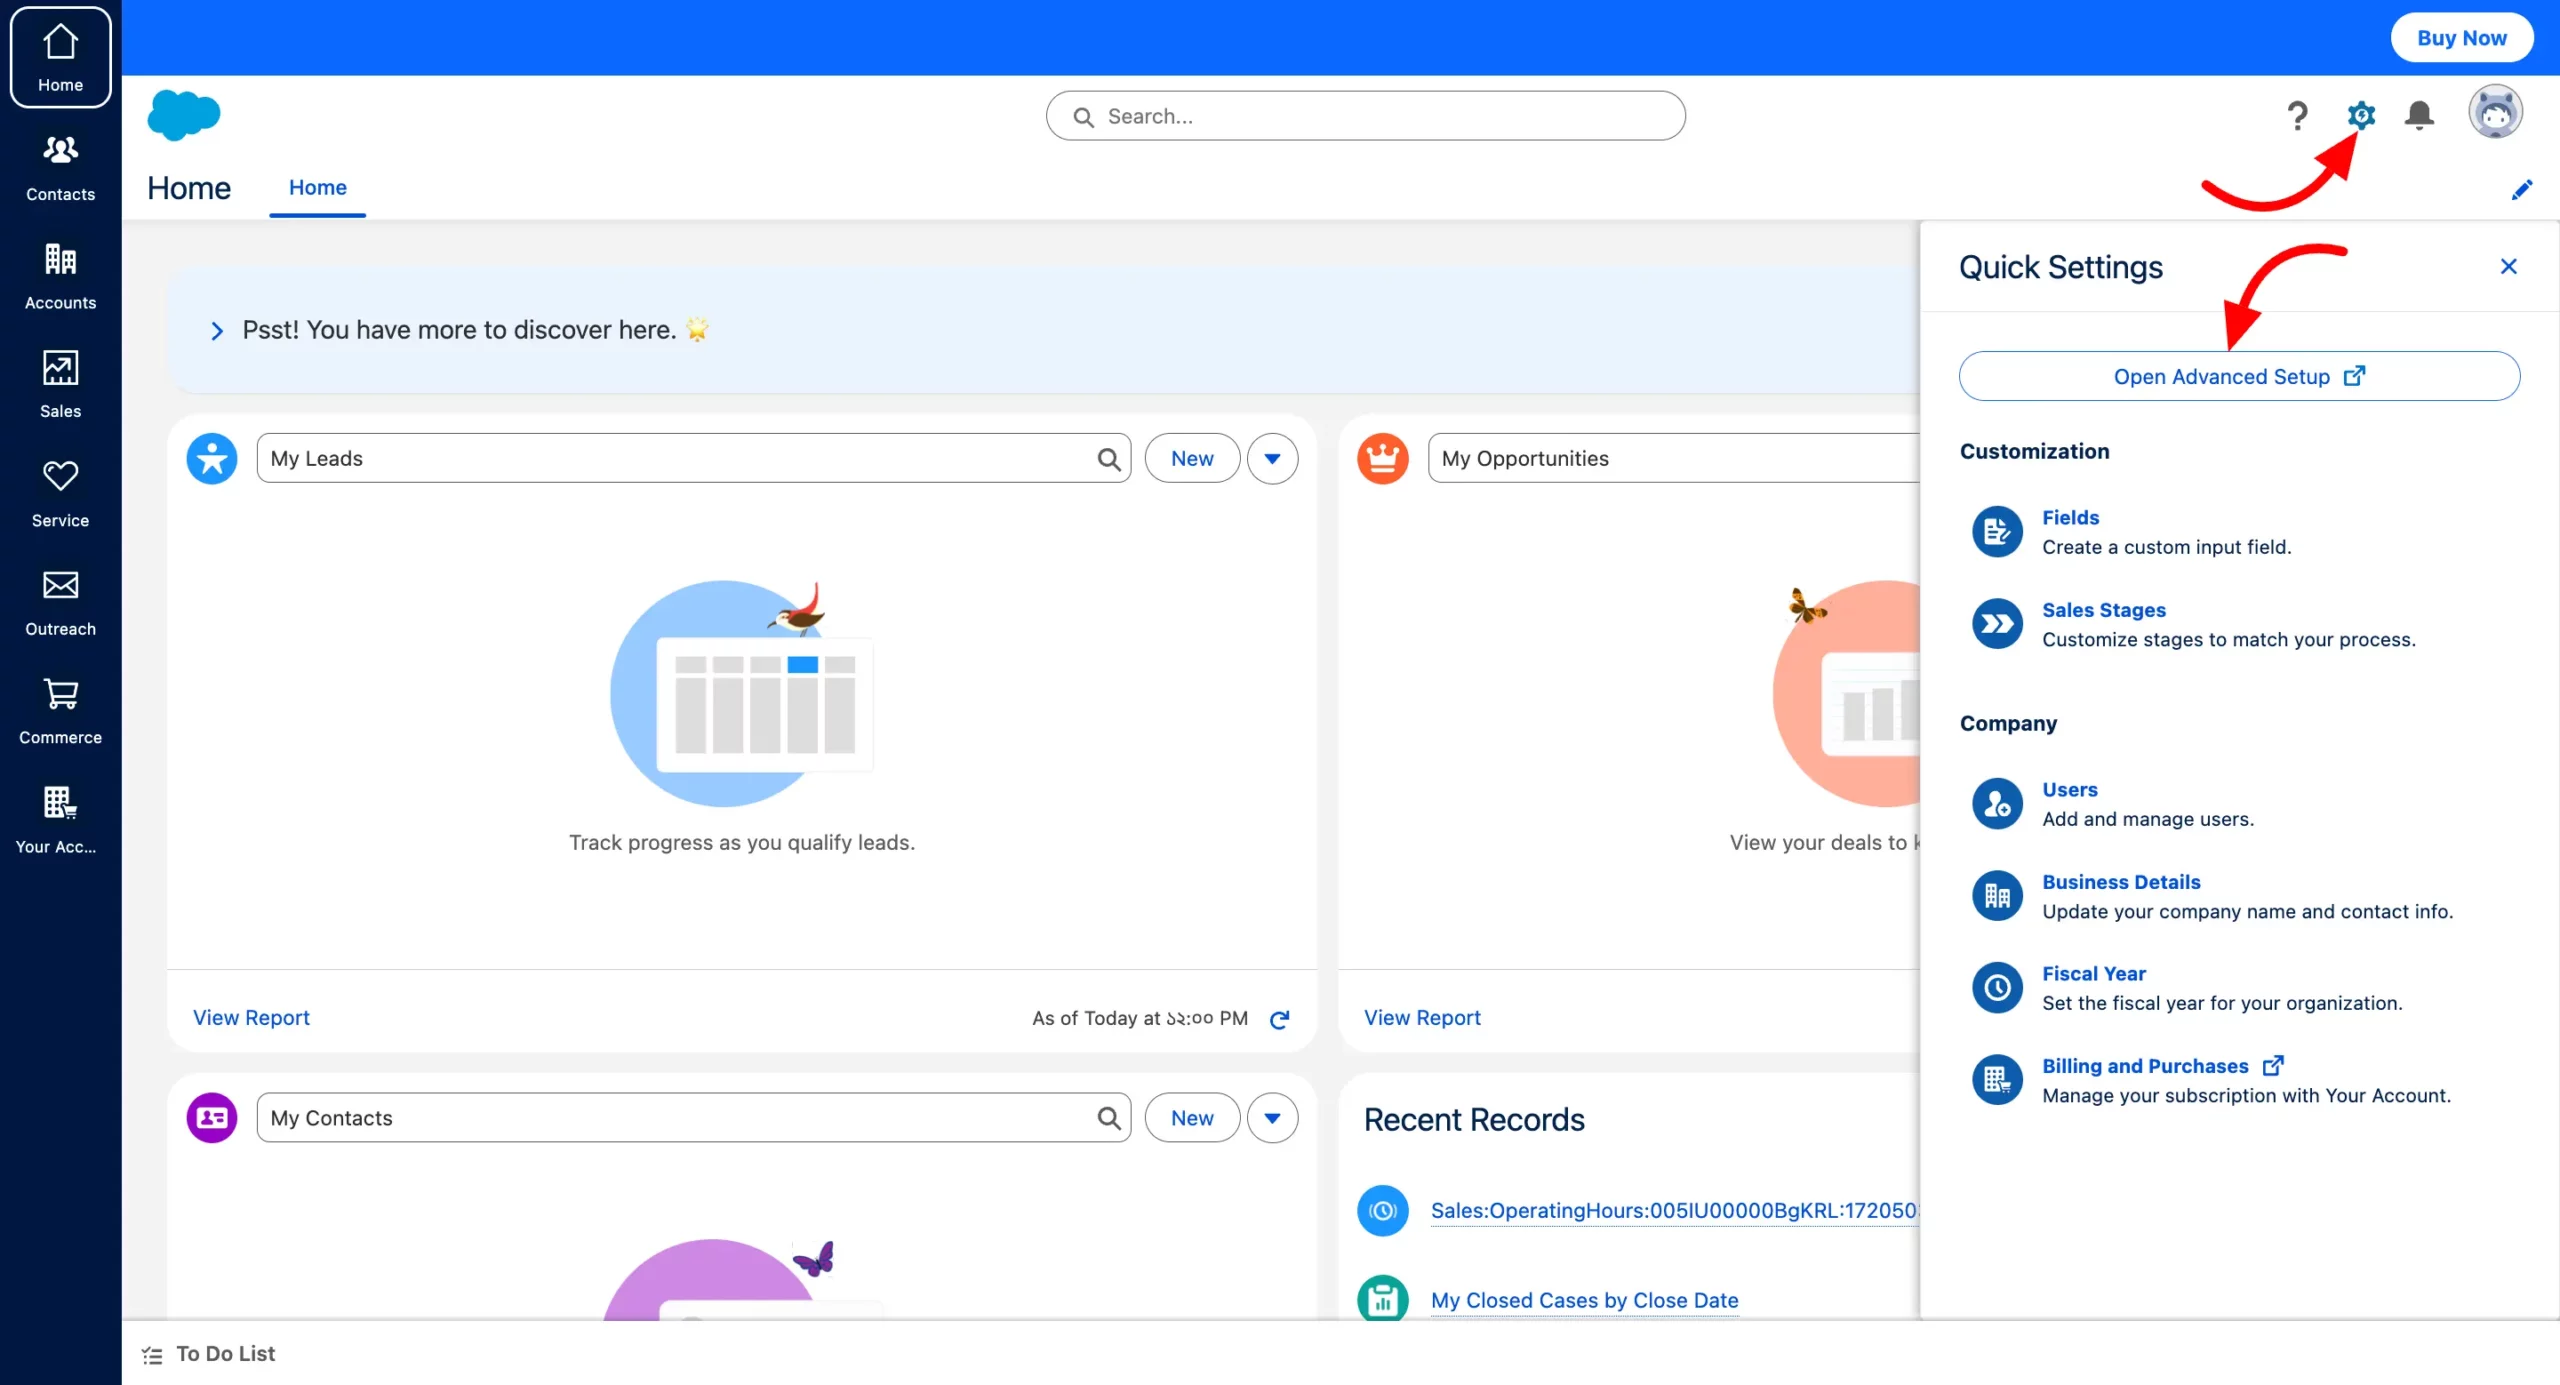Expand the My Contacts dropdown arrow
This screenshot has height=1385, width=2560.
1272,1118
